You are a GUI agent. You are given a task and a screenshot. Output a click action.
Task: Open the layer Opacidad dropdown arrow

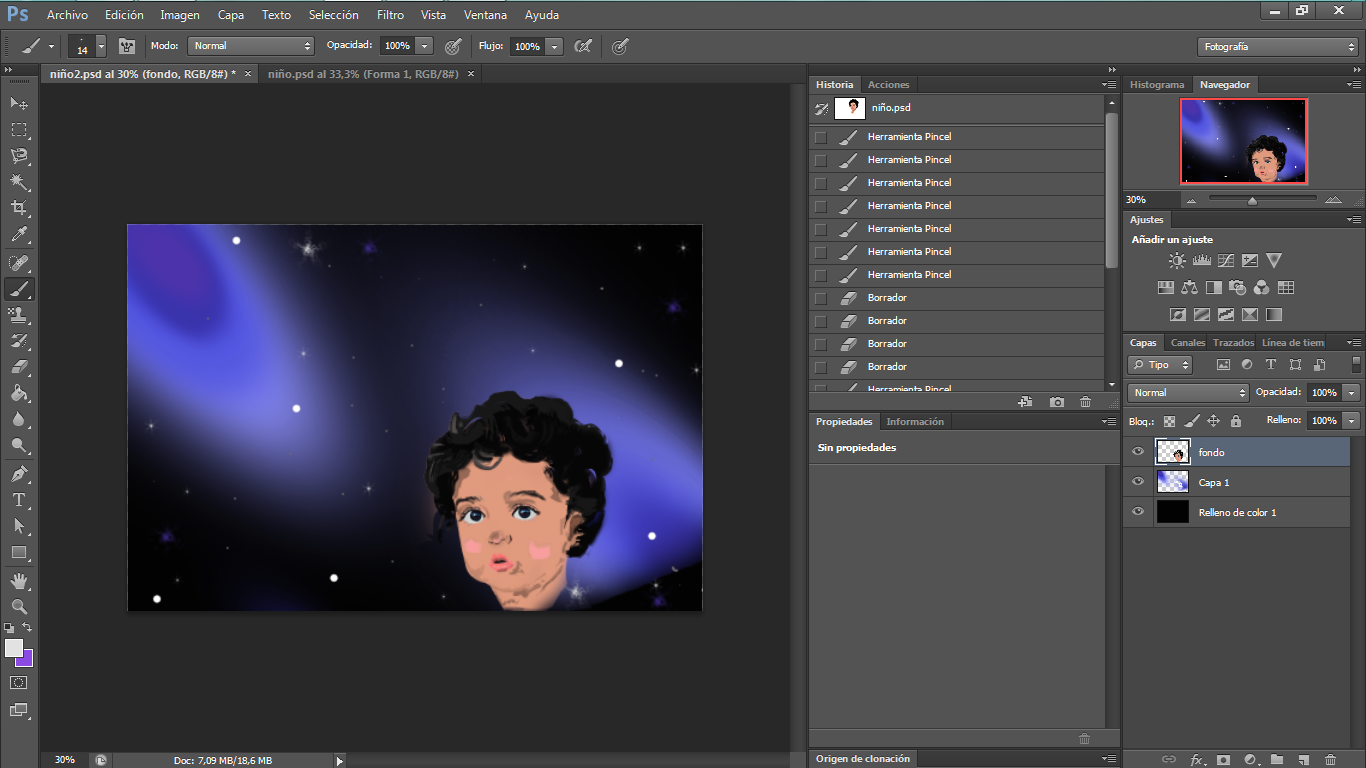pyautogui.click(x=1352, y=393)
